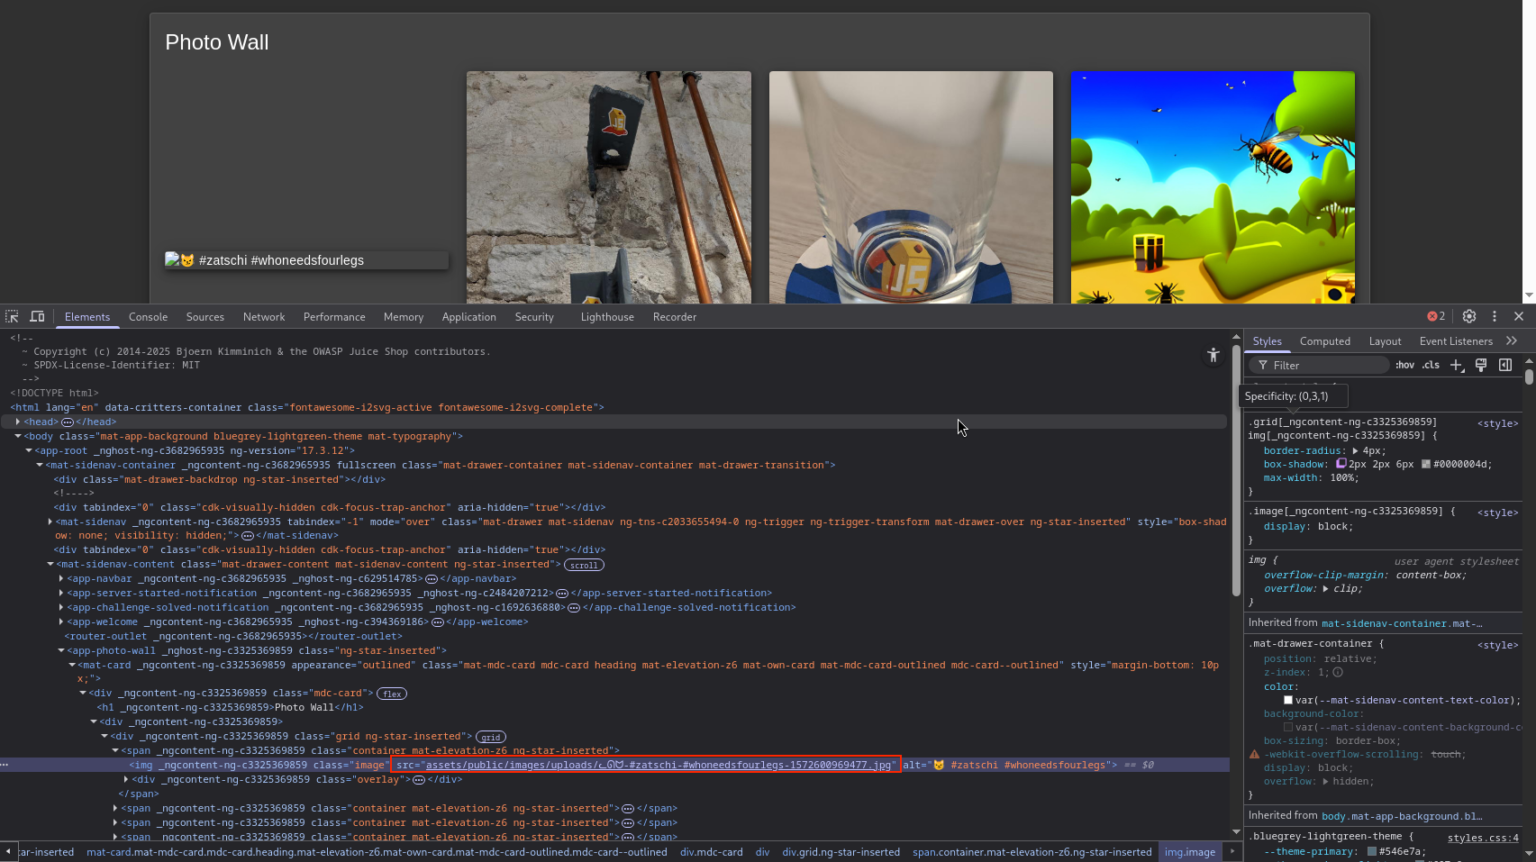Open the styles.css:4 source link

1482,838
